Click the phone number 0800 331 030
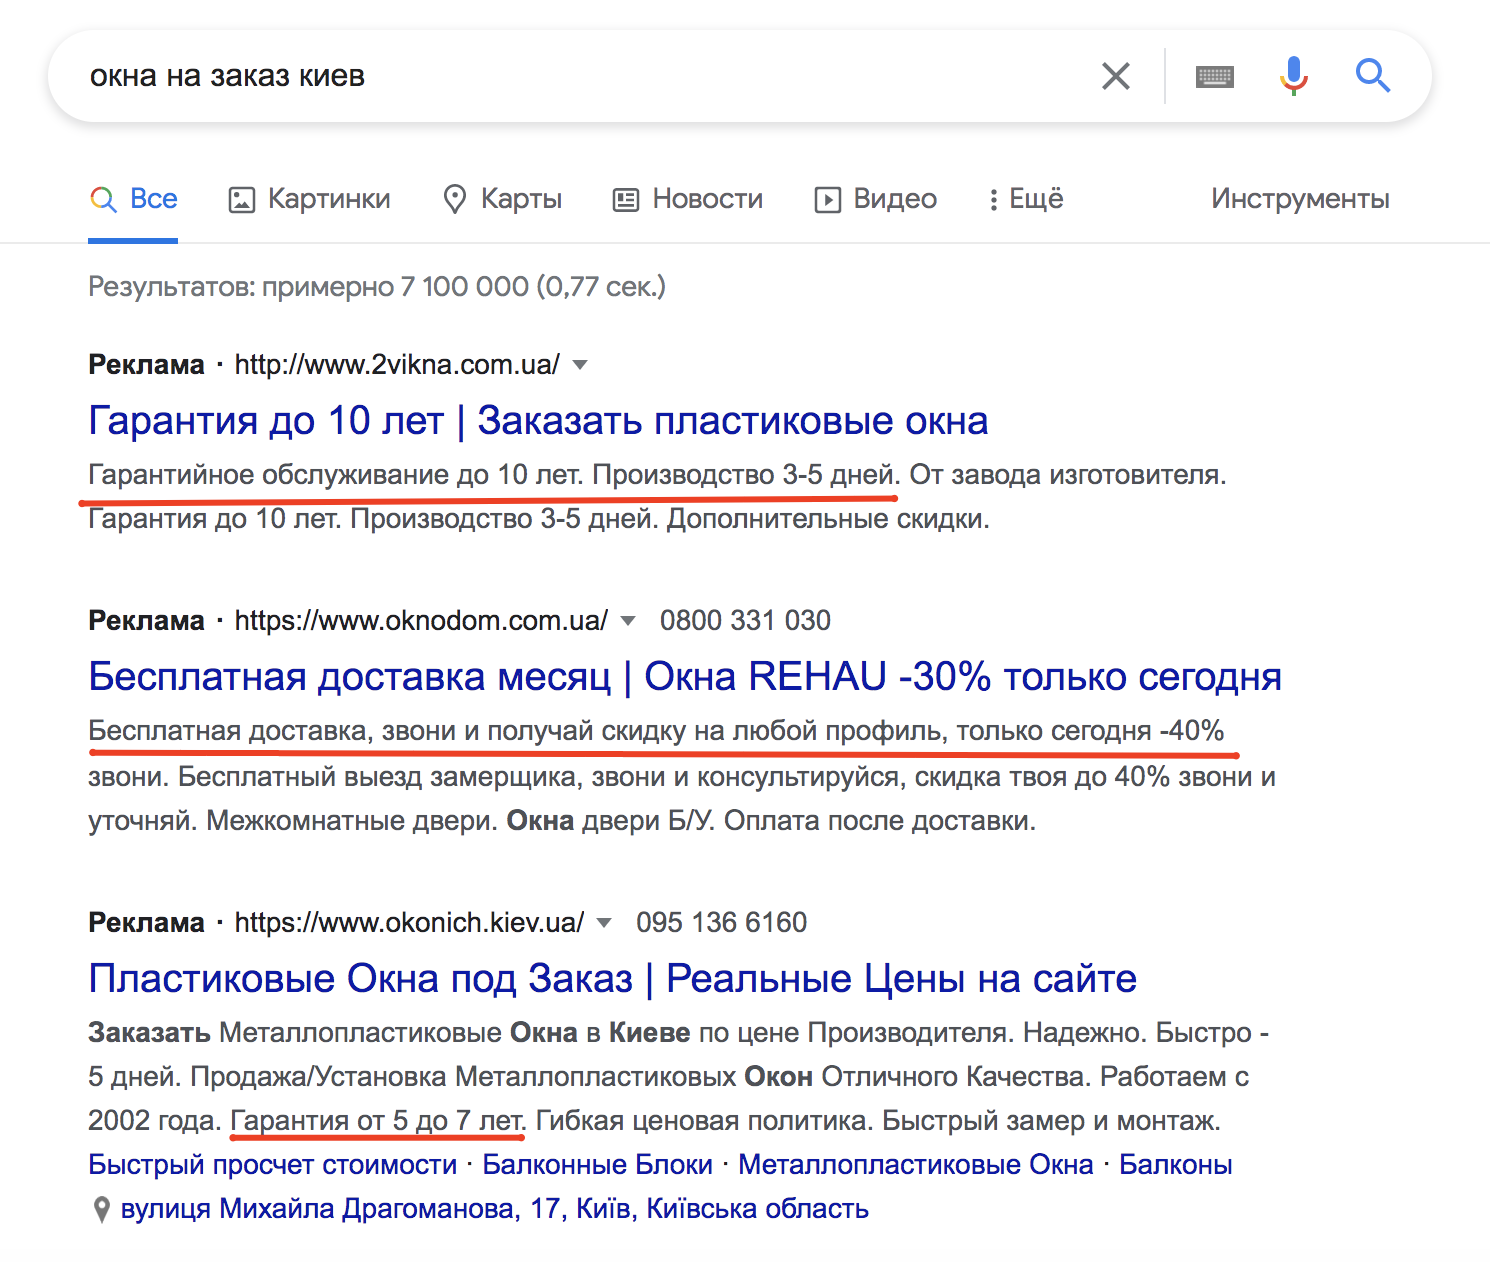 pyautogui.click(x=745, y=621)
